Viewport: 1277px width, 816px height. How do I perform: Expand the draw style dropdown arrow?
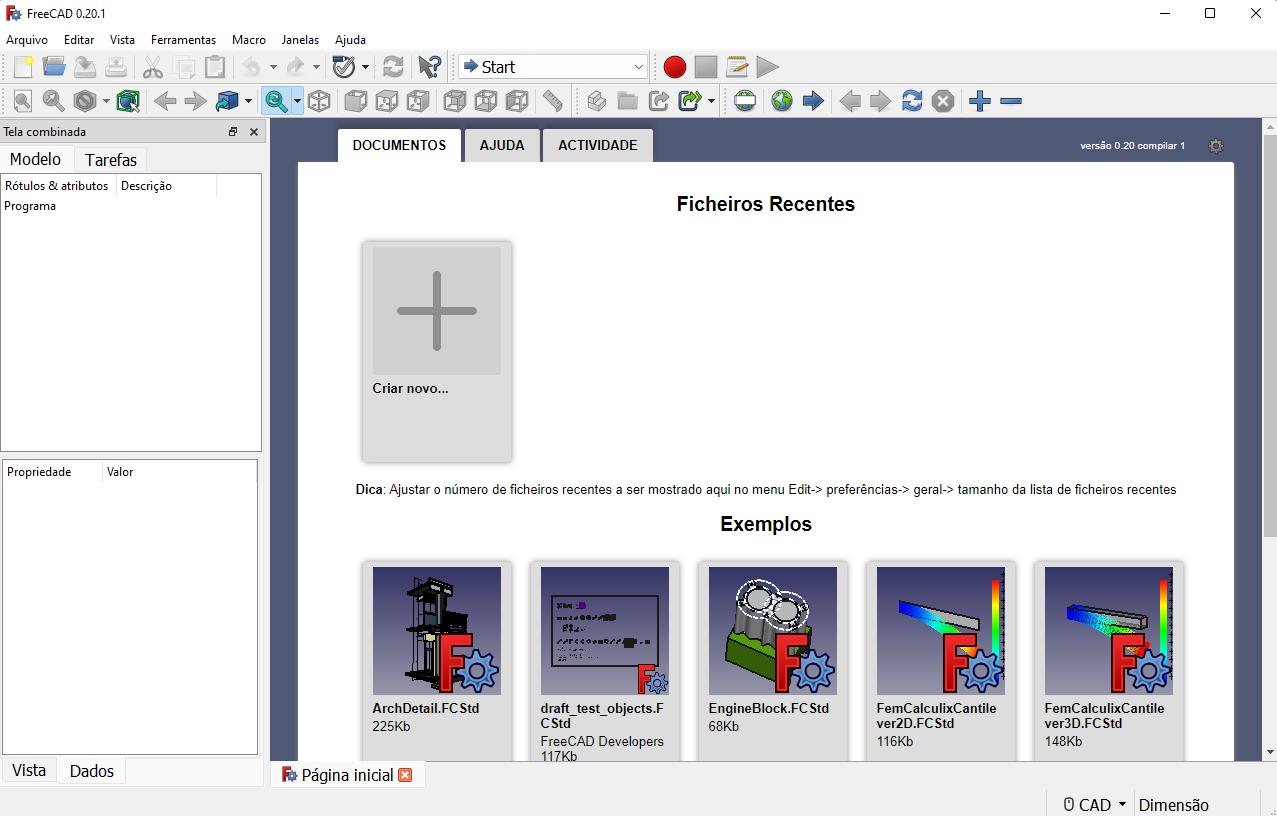(105, 101)
